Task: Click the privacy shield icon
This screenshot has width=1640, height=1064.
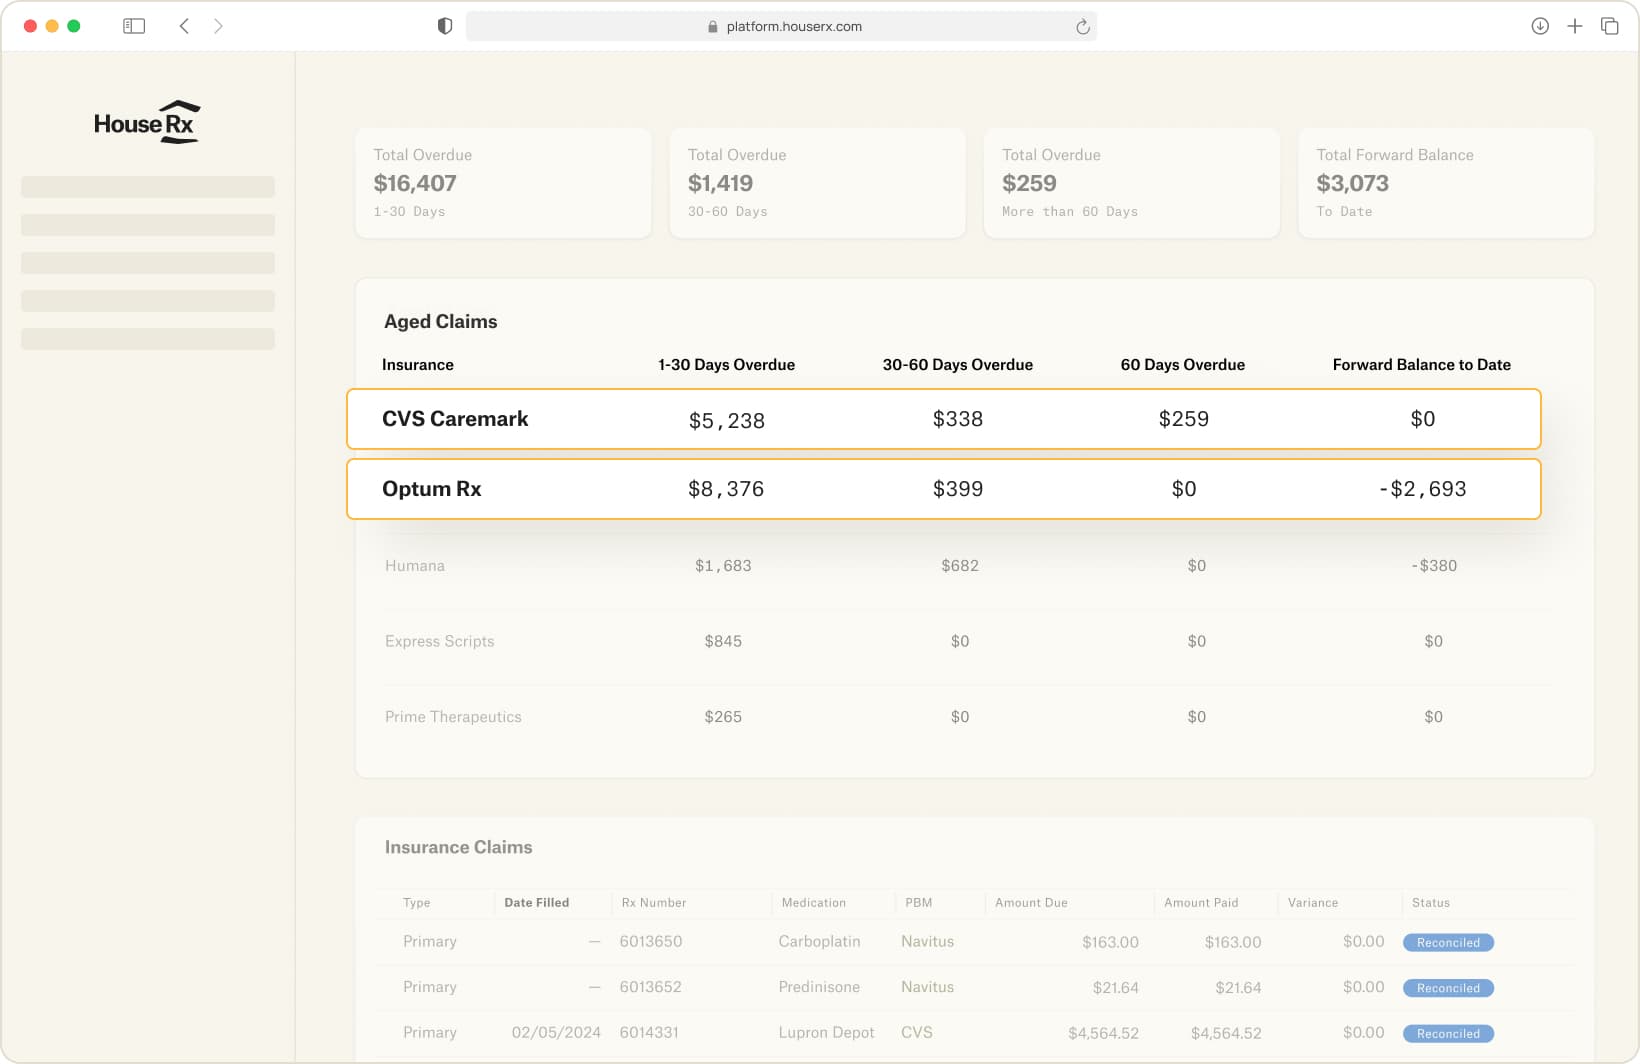Action: [445, 26]
